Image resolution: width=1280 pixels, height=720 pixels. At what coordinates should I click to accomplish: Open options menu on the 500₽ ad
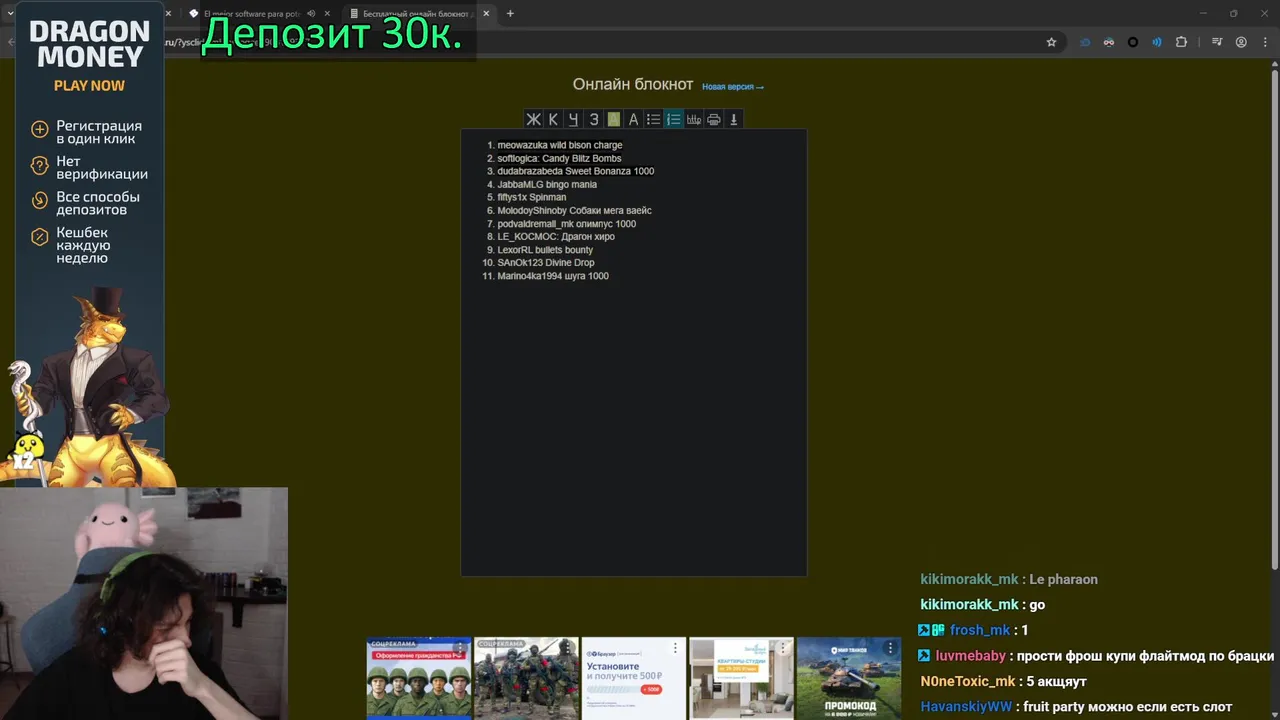click(675, 648)
